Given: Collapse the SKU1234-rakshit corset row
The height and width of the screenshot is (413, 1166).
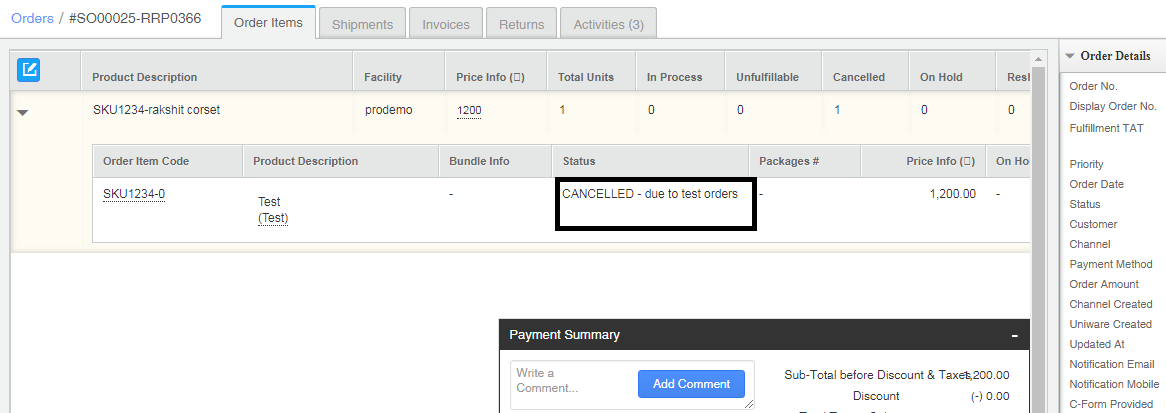Looking at the screenshot, I should [x=22, y=112].
